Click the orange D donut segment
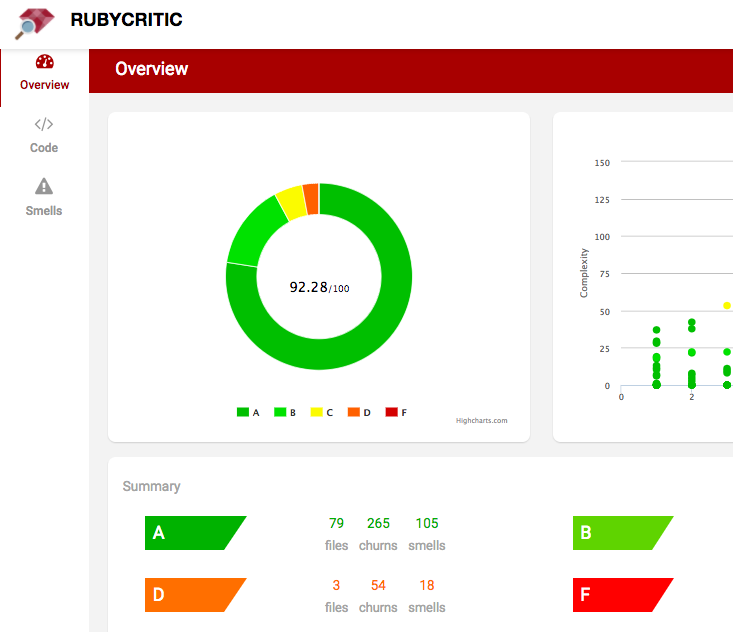The image size is (733, 632). click(x=312, y=199)
